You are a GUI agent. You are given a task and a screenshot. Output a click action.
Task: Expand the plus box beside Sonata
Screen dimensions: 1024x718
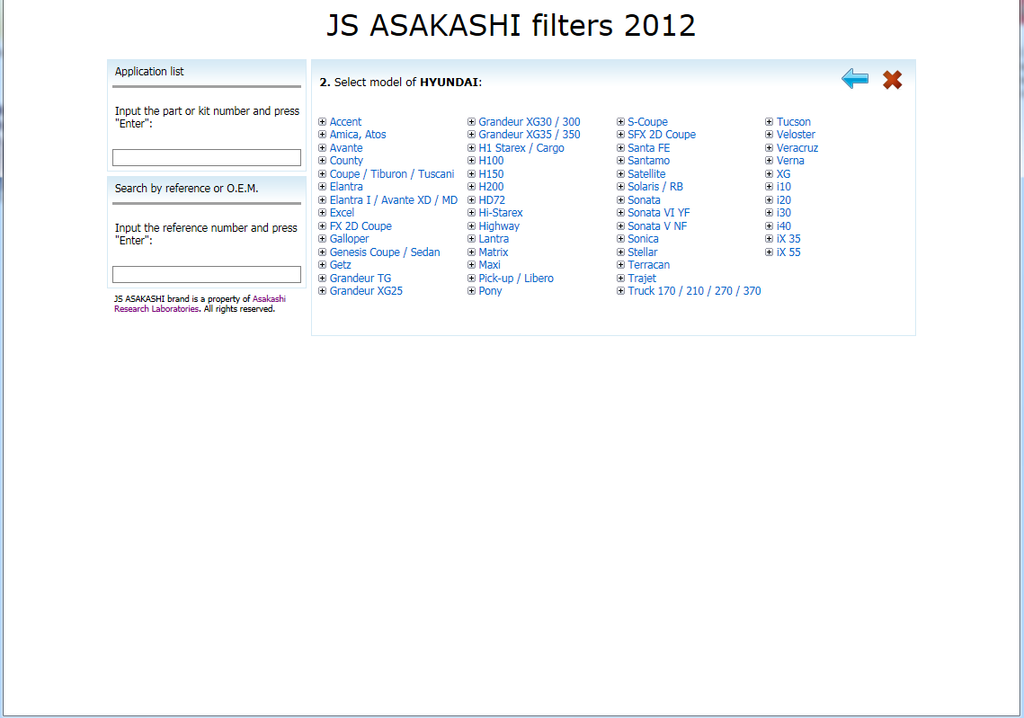point(620,200)
